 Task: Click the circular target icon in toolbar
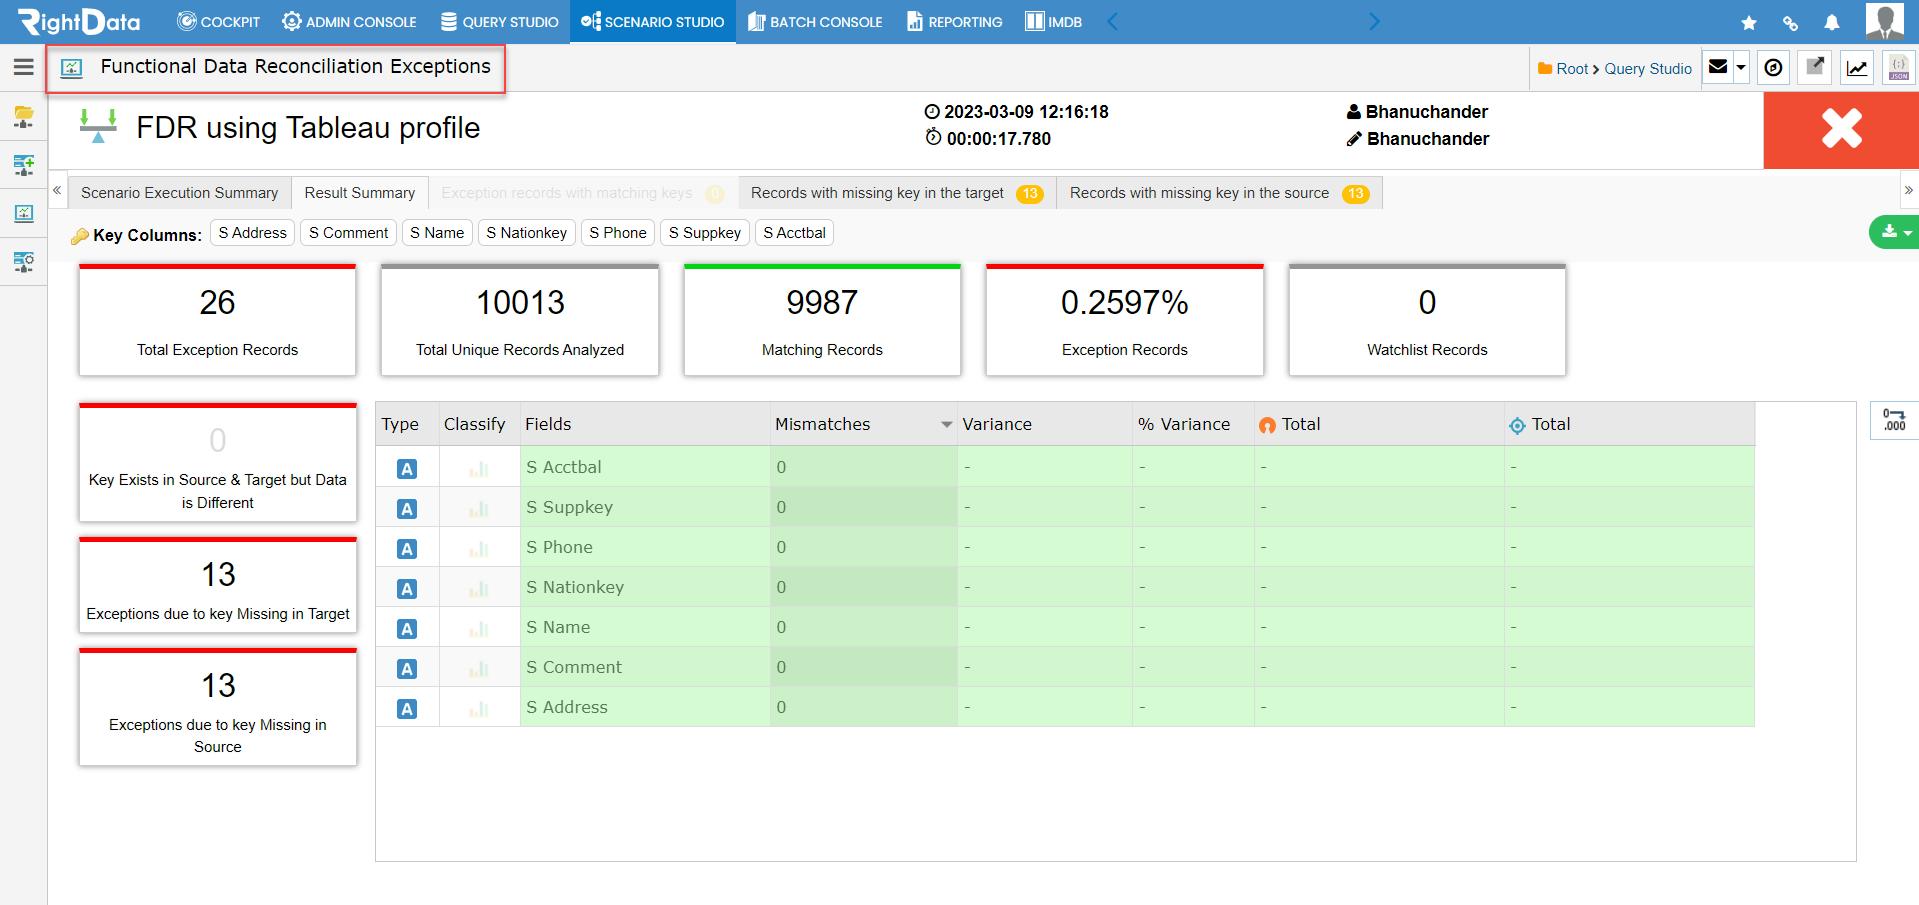tap(1774, 68)
